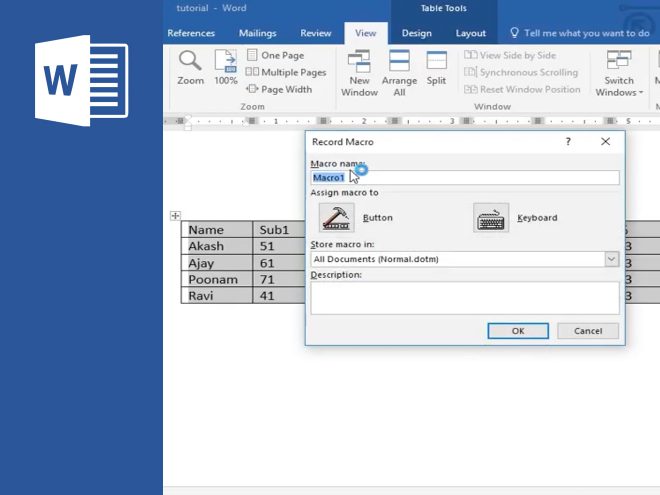Click the 100% zoom icon
Image resolution: width=660 pixels, height=495 pixels.
[226, 62]
